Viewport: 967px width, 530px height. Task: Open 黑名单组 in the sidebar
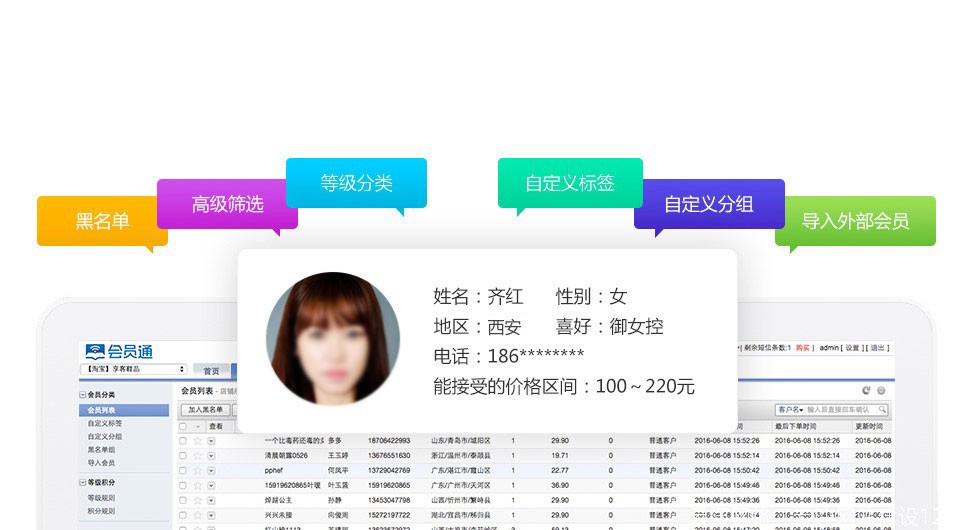point(101,450)
